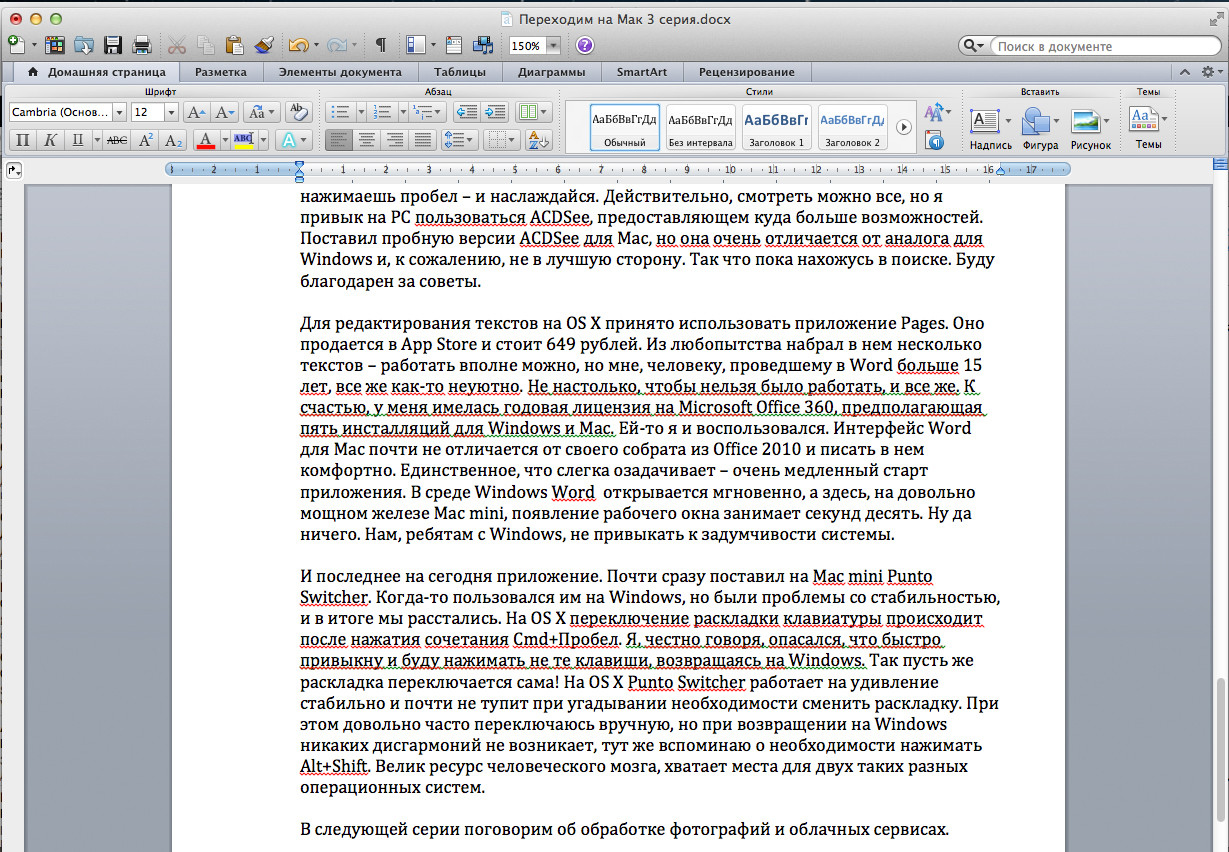The height and width of the screenshot is (852, 1229).
Task: Open Word Help with the purple question icon
Action: pos(585,45)
